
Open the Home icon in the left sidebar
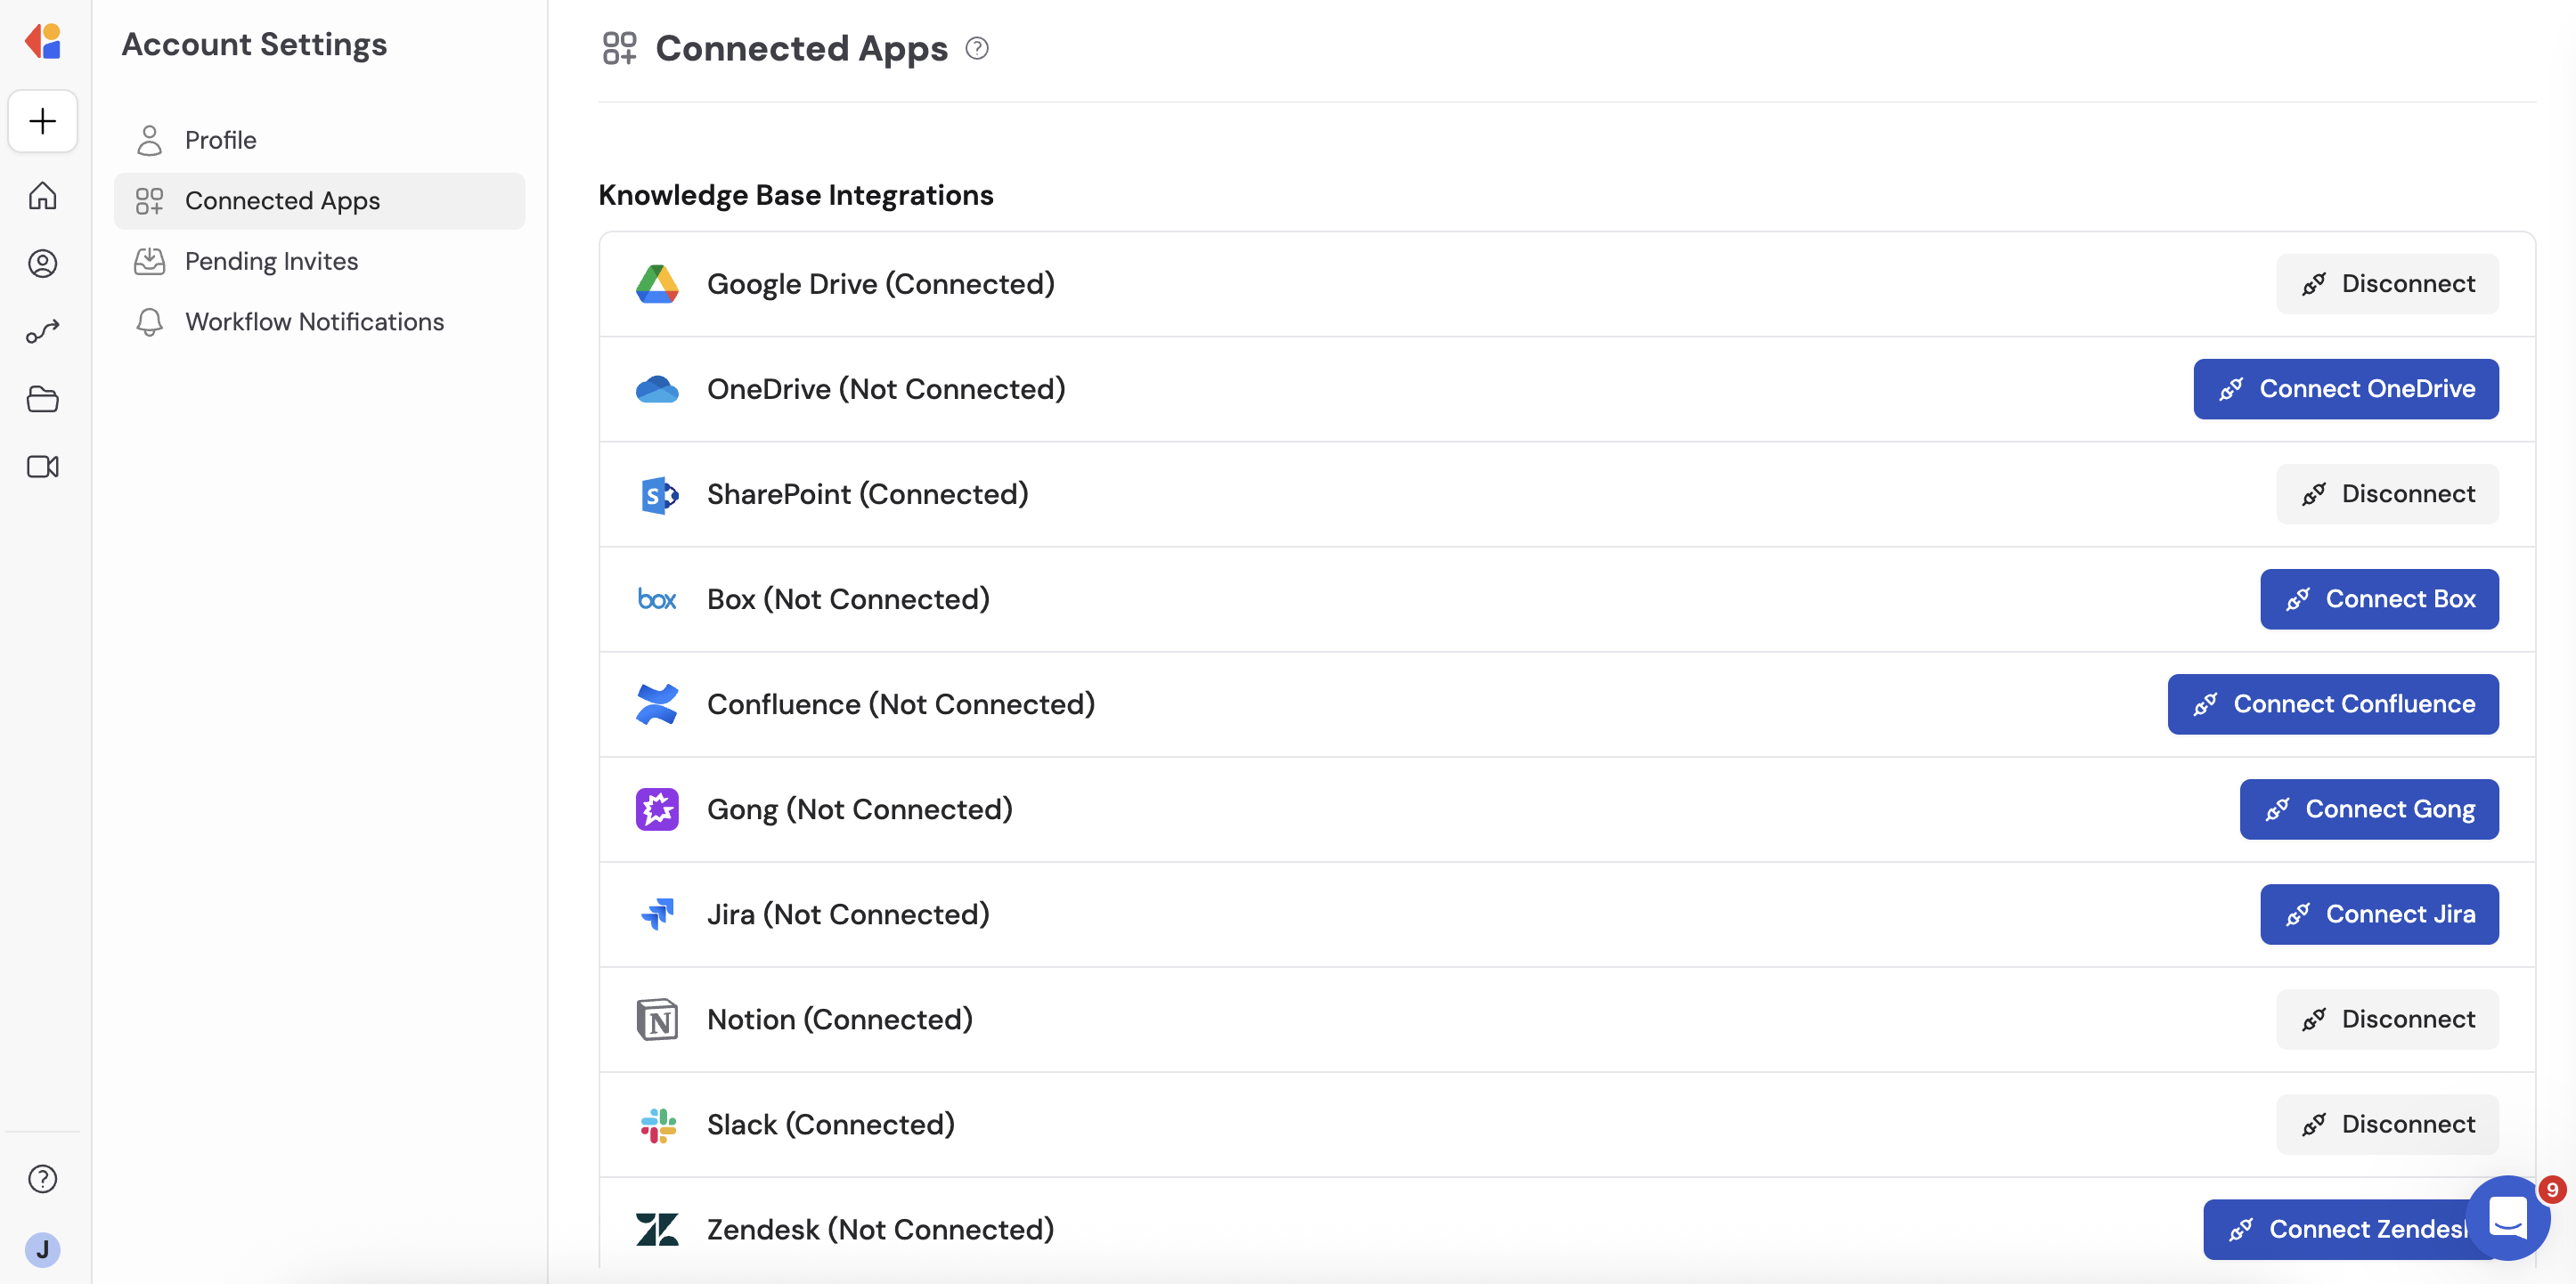pyautogui.click(x=42, y=196)
